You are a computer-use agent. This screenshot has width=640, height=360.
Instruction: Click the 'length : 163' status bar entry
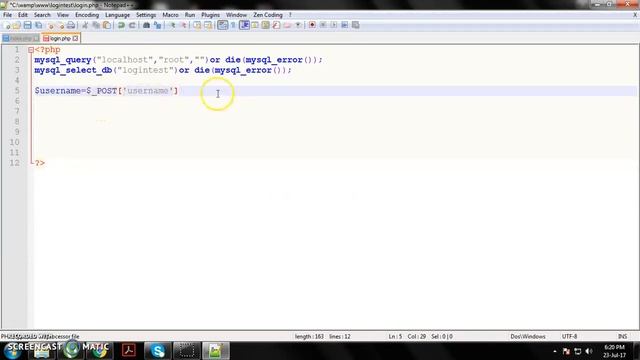click(x=309, y=336)
